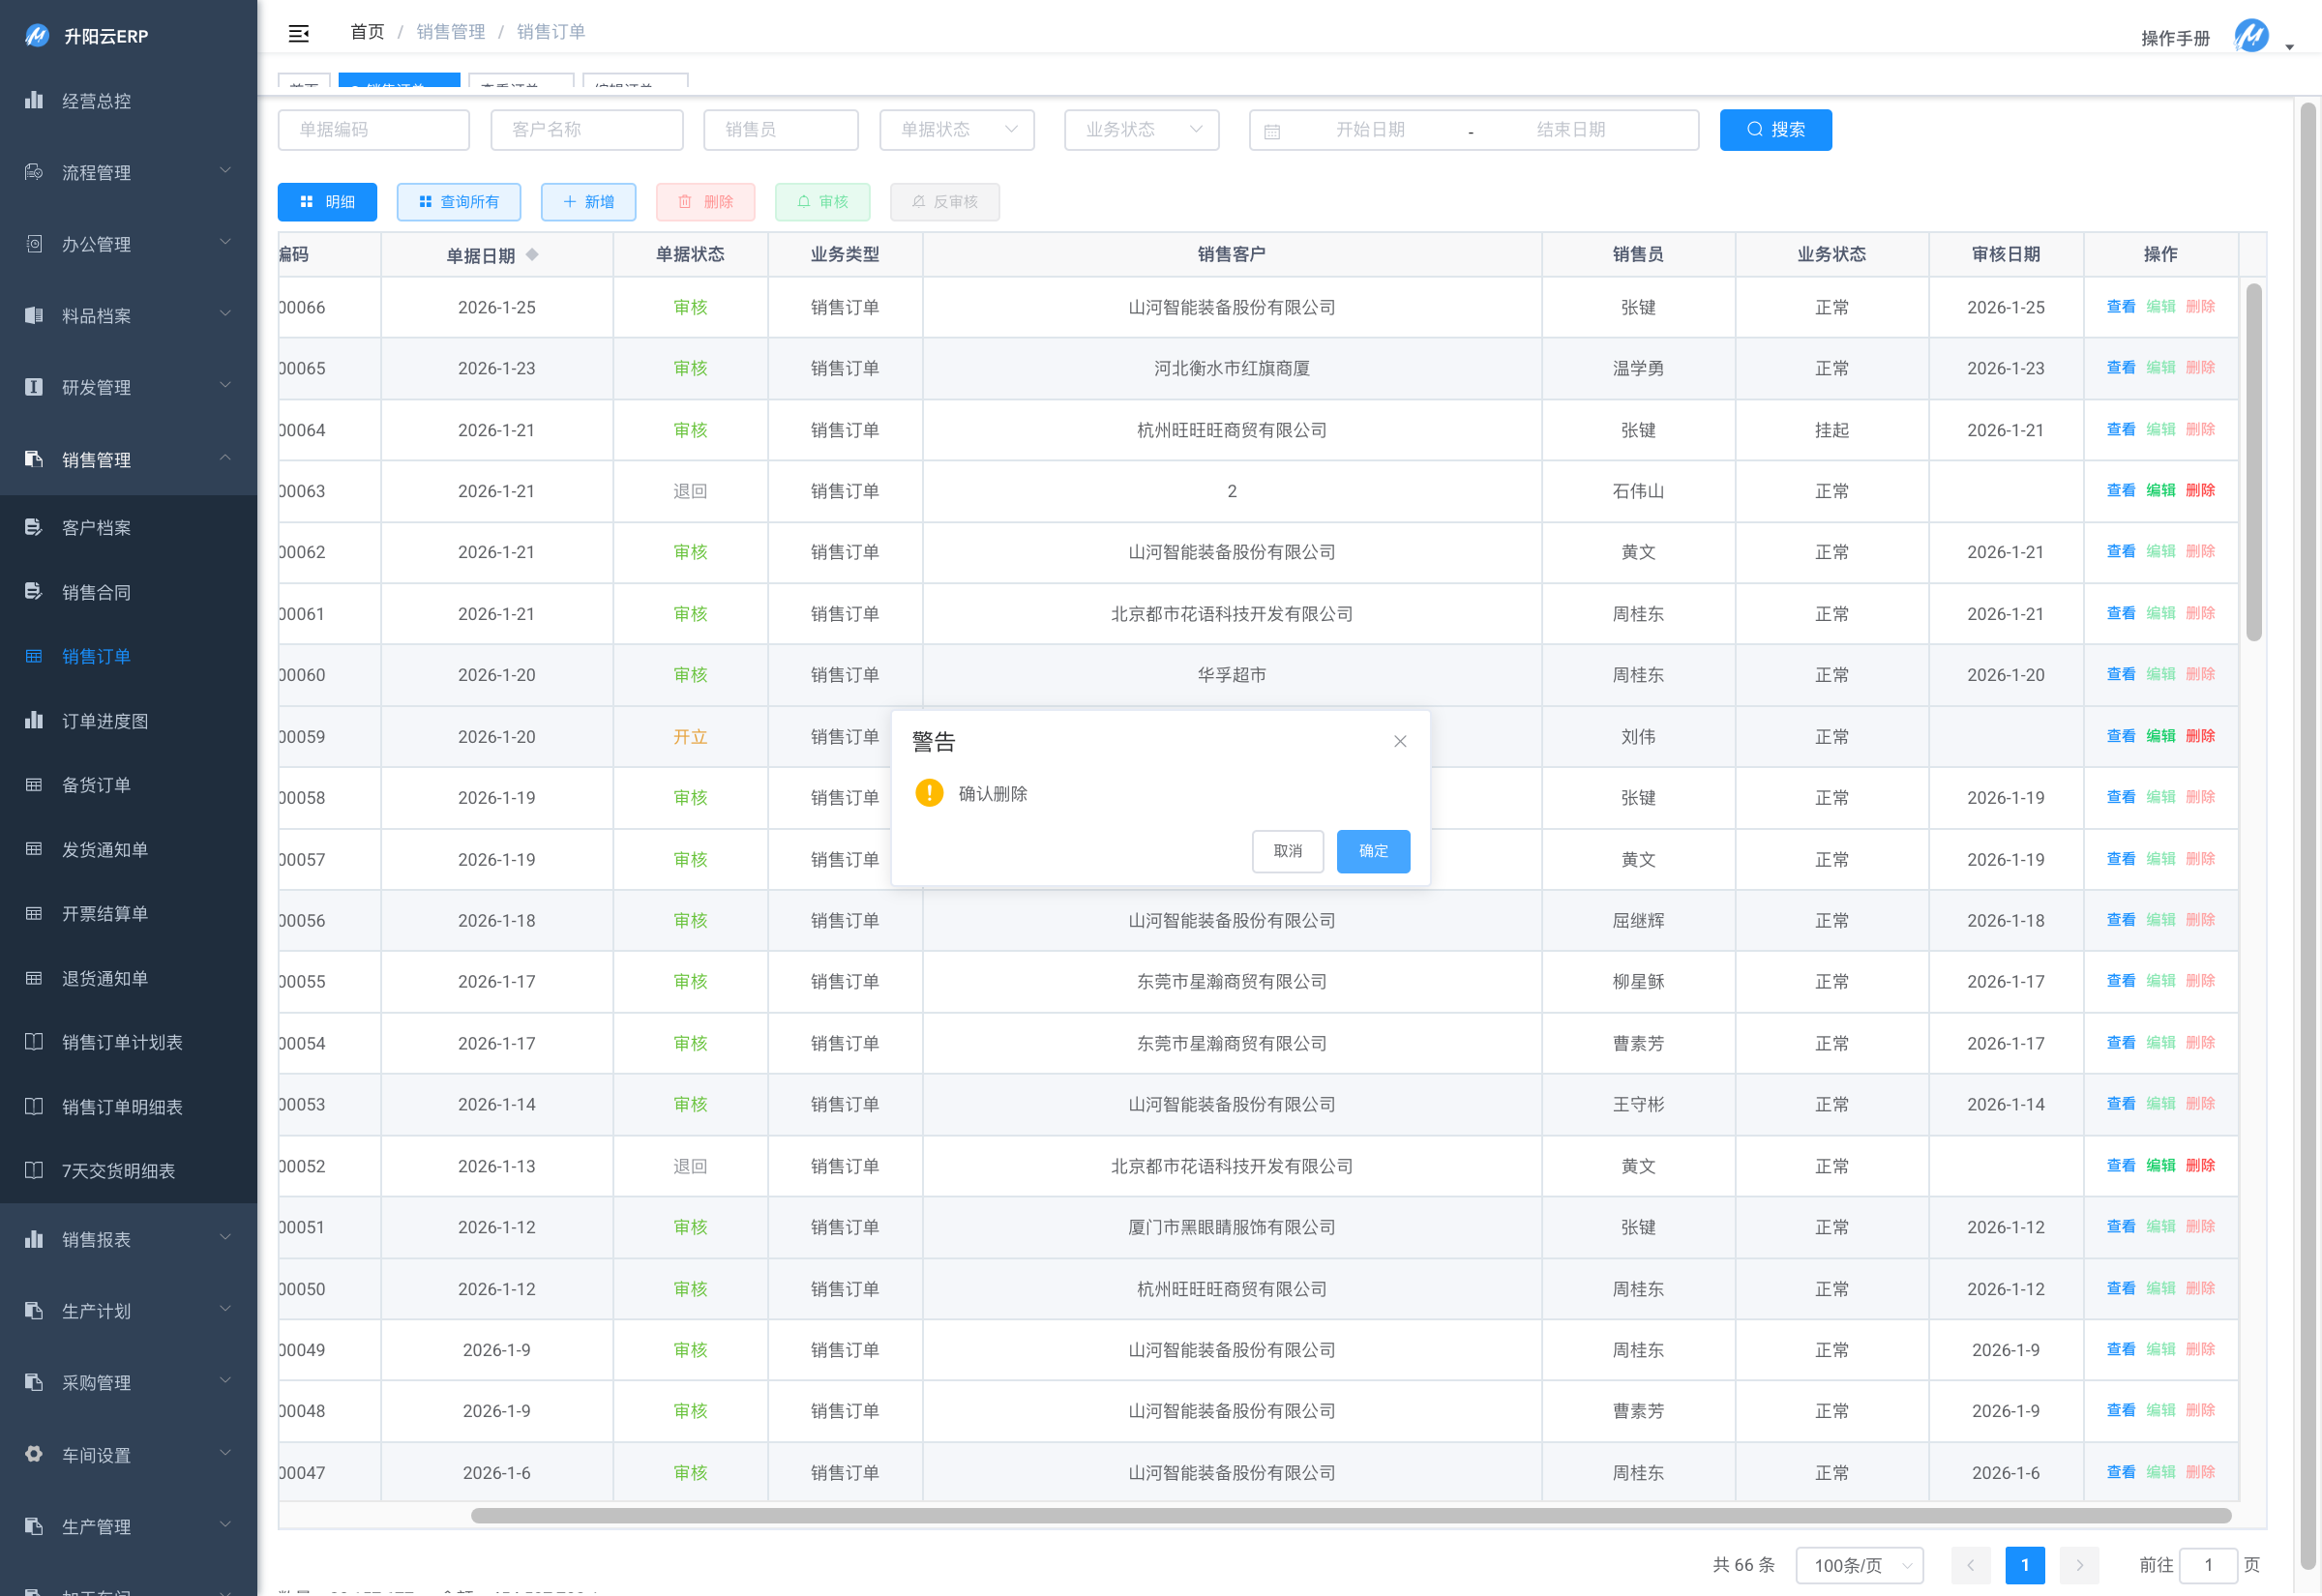This screenshot has height=1596, width=2322.
Task: Confirm deletion with 确定 button
Action: tap(1373, 851)
